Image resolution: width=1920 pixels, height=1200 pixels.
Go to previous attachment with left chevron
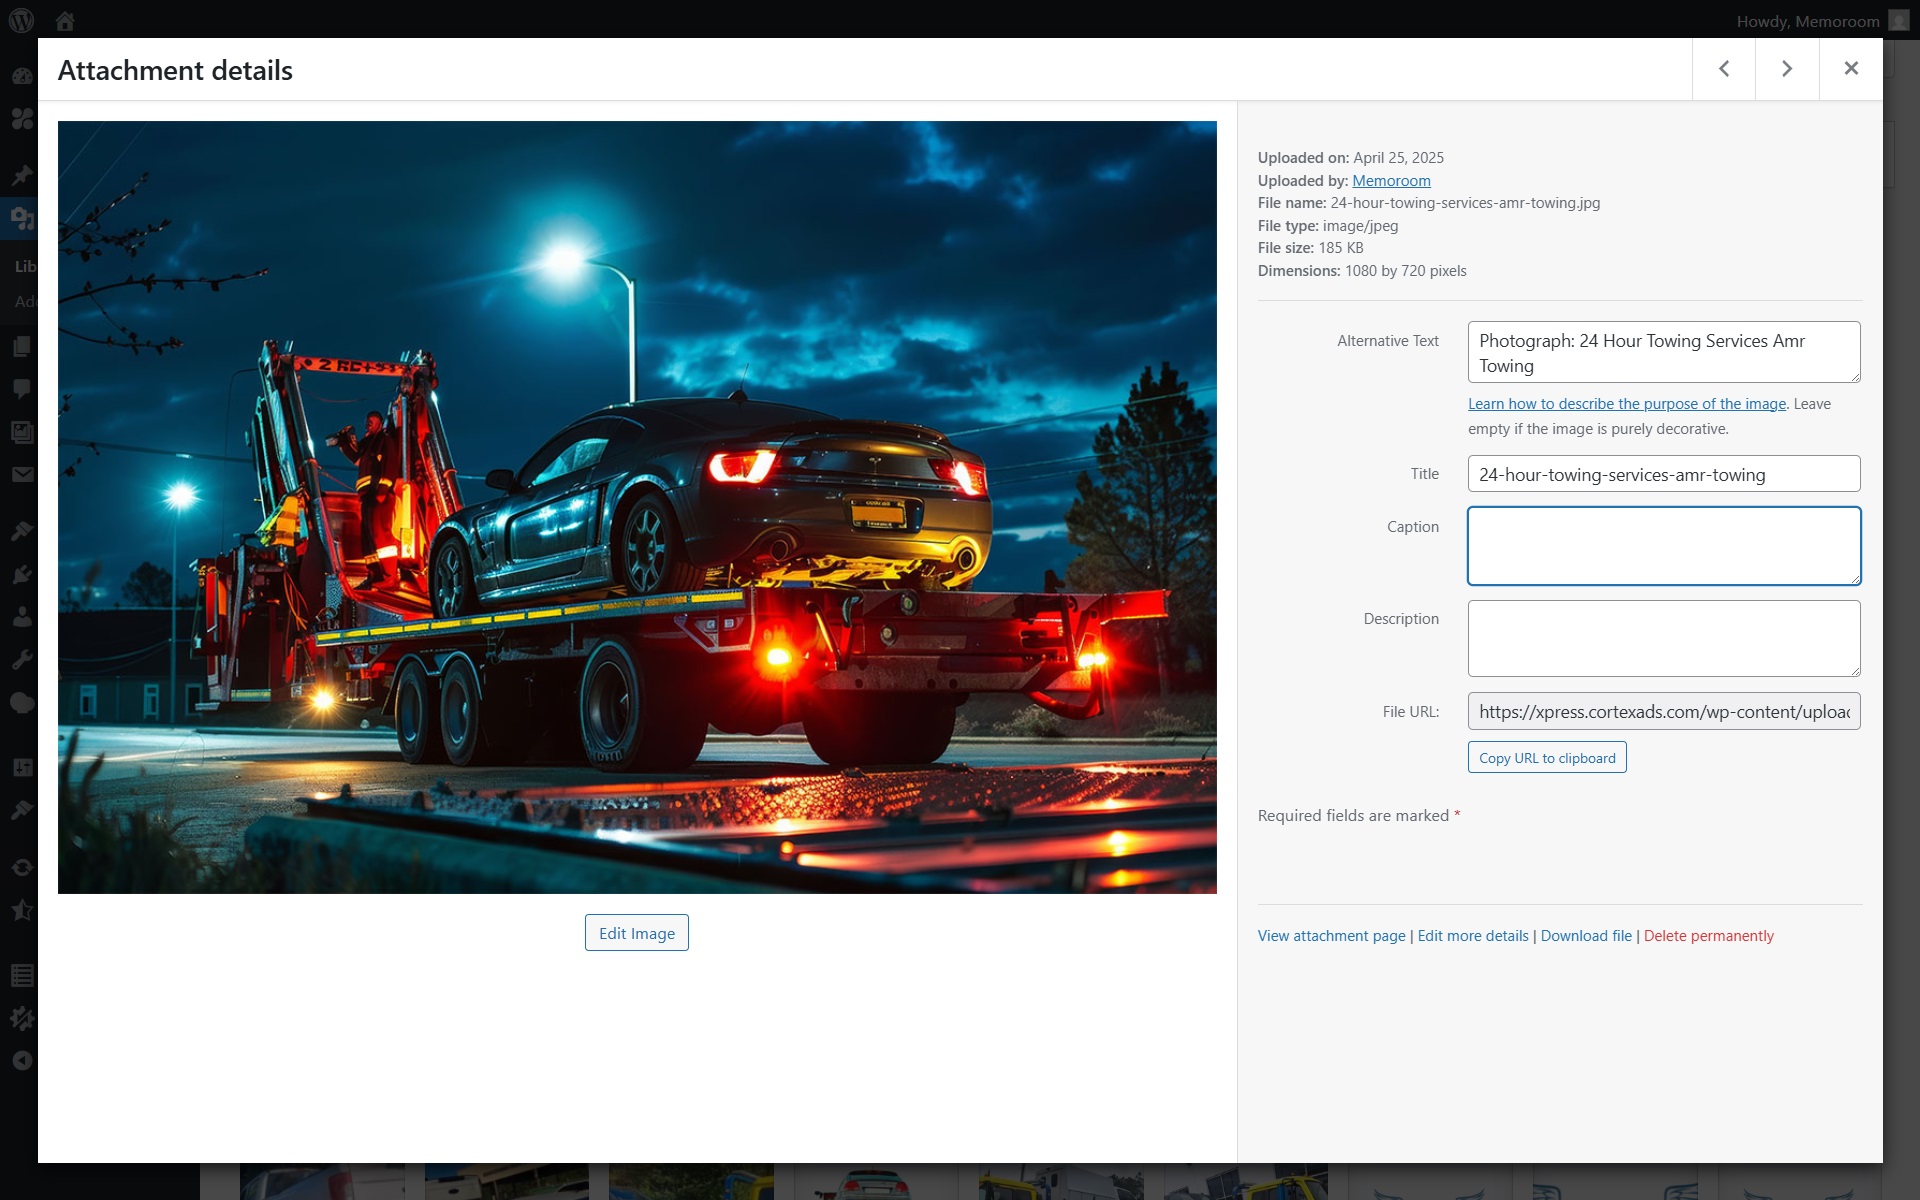pyautogui.click(x=1724, y=69)
